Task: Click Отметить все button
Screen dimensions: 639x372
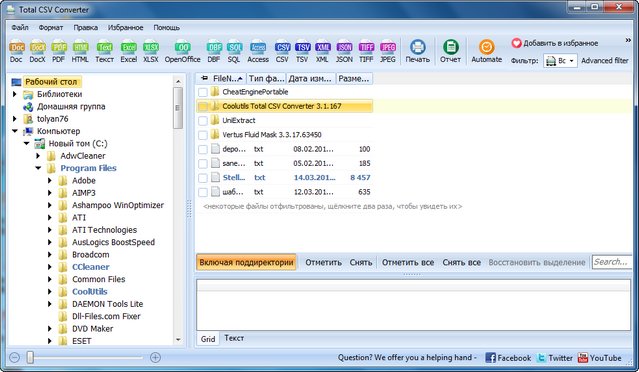Action: pos(408,263)
